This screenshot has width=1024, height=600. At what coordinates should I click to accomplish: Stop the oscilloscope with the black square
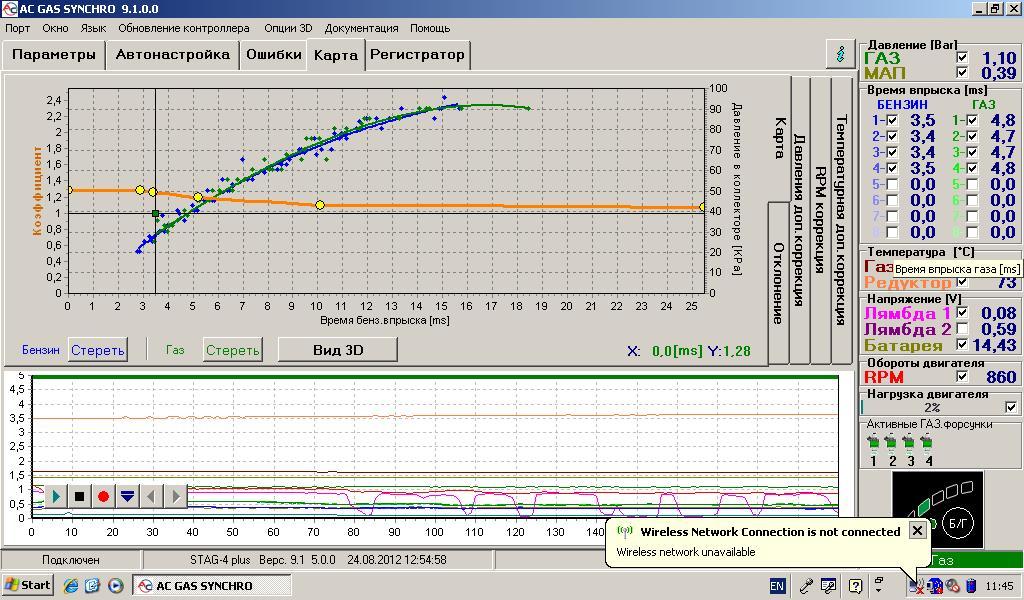point(80,496)
